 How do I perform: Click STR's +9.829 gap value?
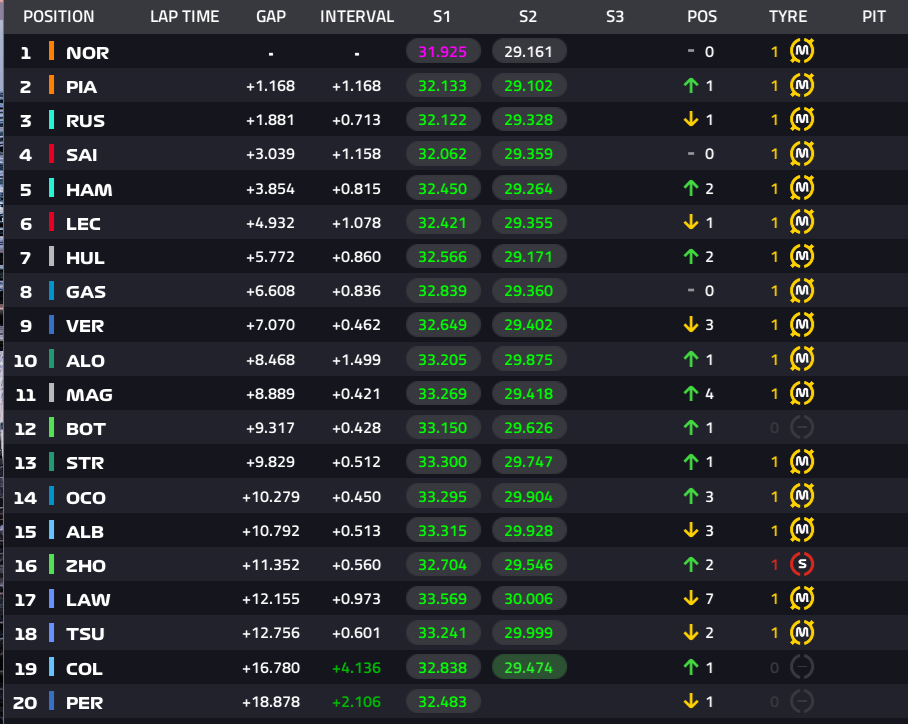click(270, 462)
